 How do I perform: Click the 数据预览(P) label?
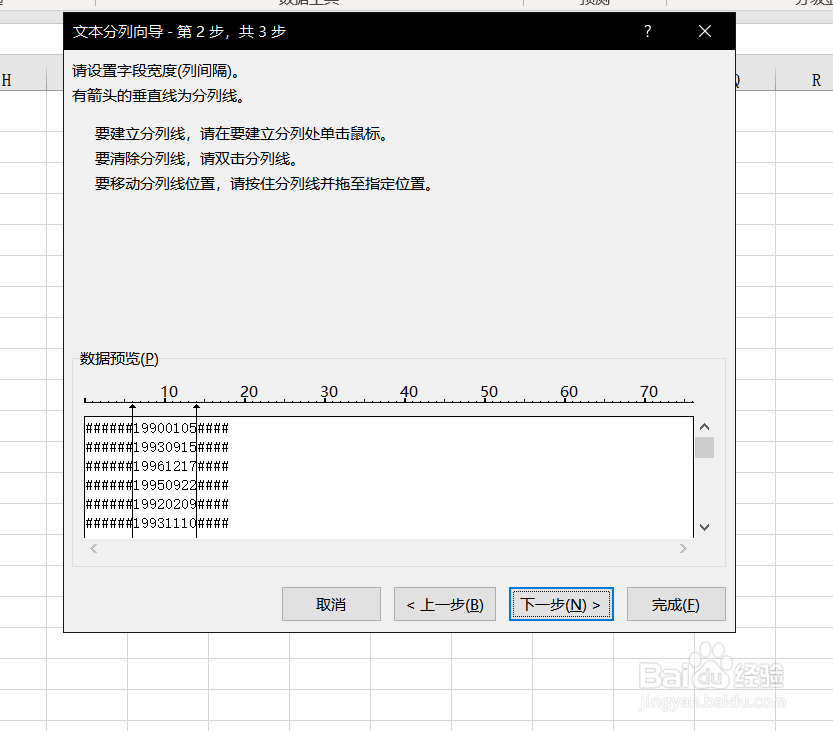tap(119, 359)
